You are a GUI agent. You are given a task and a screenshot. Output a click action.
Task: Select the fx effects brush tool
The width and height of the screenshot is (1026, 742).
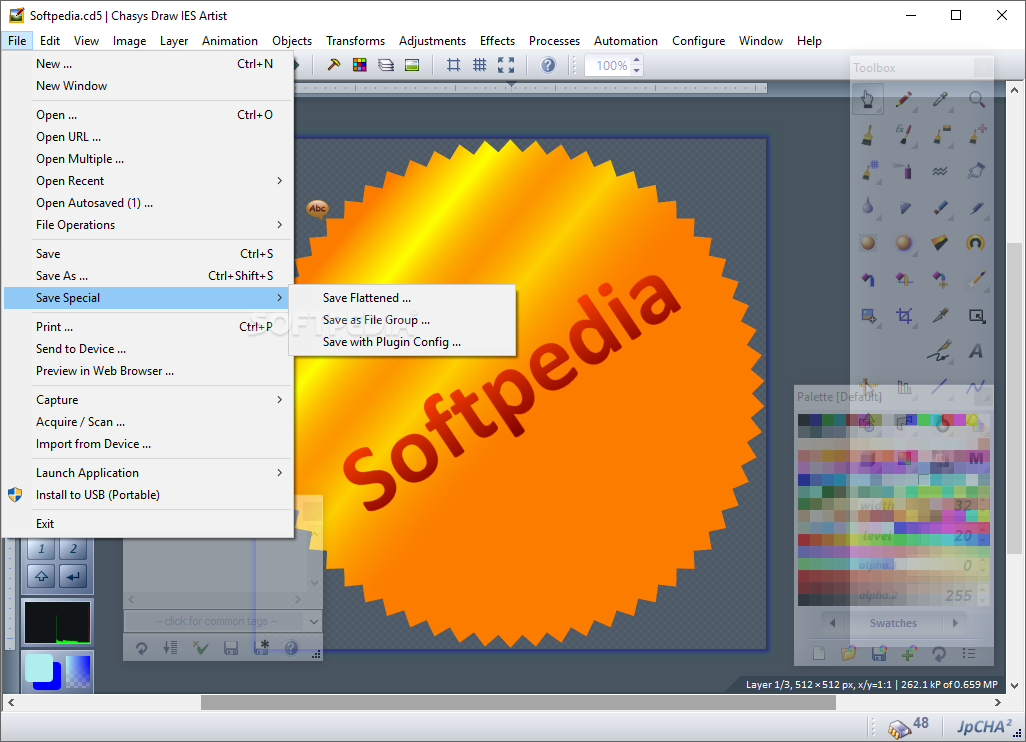(x=904, y=135)
